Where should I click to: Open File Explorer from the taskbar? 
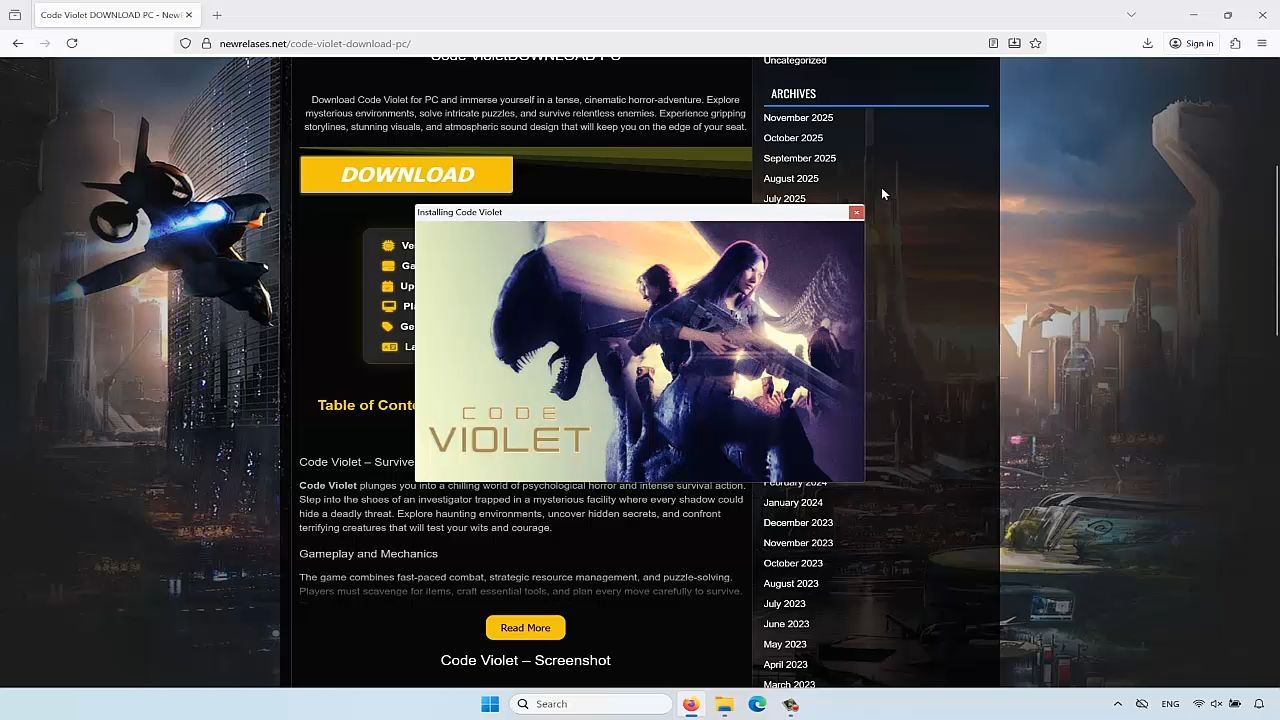724,704
